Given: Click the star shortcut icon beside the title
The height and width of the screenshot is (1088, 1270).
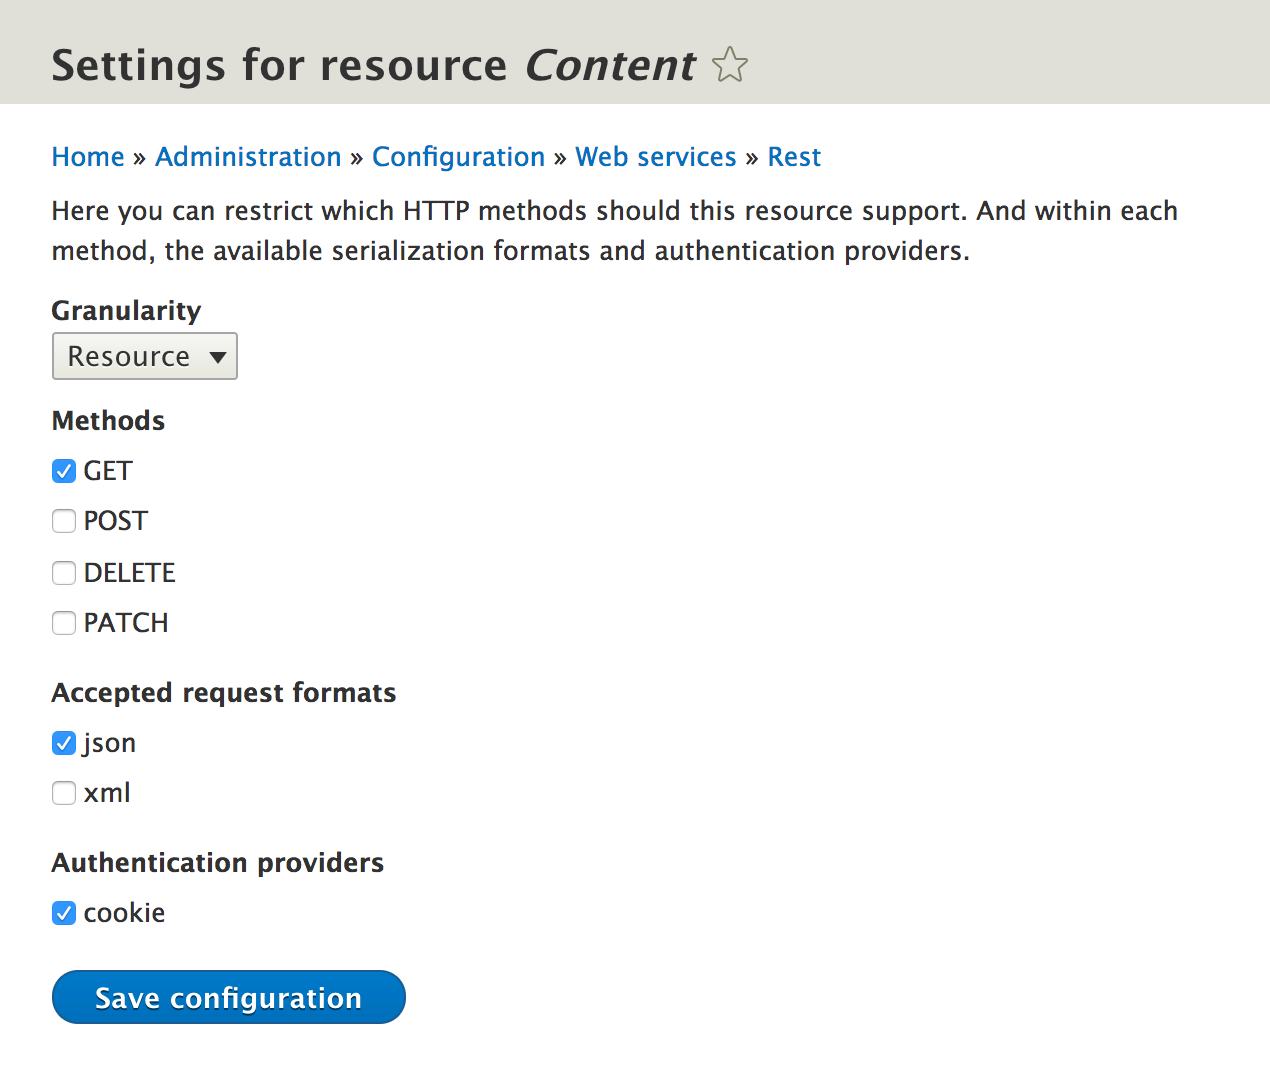Looking at the screenshot, I should pyautogui.click(x=730, y=65).
